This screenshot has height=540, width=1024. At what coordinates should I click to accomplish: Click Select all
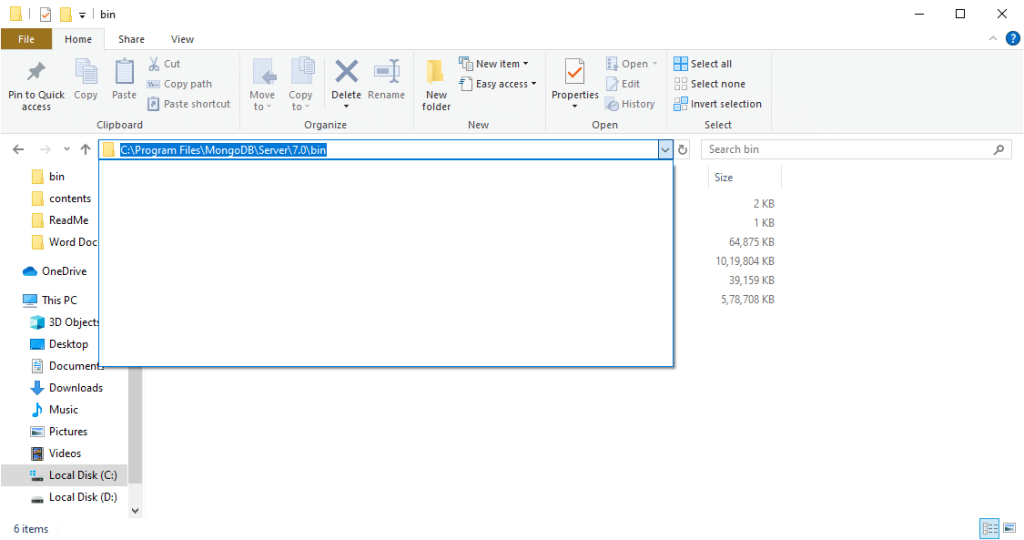703,63
